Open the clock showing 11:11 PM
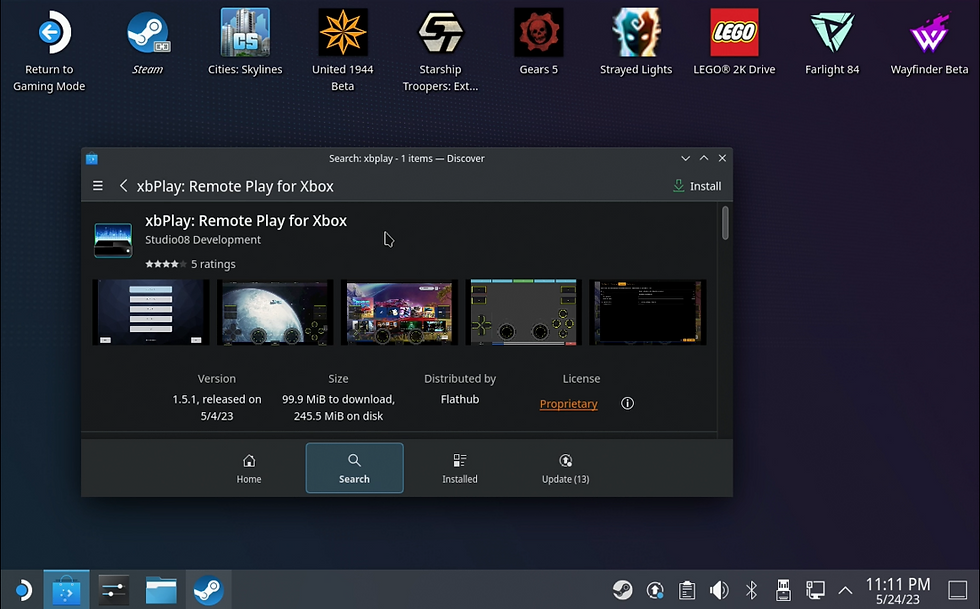Image resolution: width=980 pixels, height=609 pixels. click(x=898, y=591)
